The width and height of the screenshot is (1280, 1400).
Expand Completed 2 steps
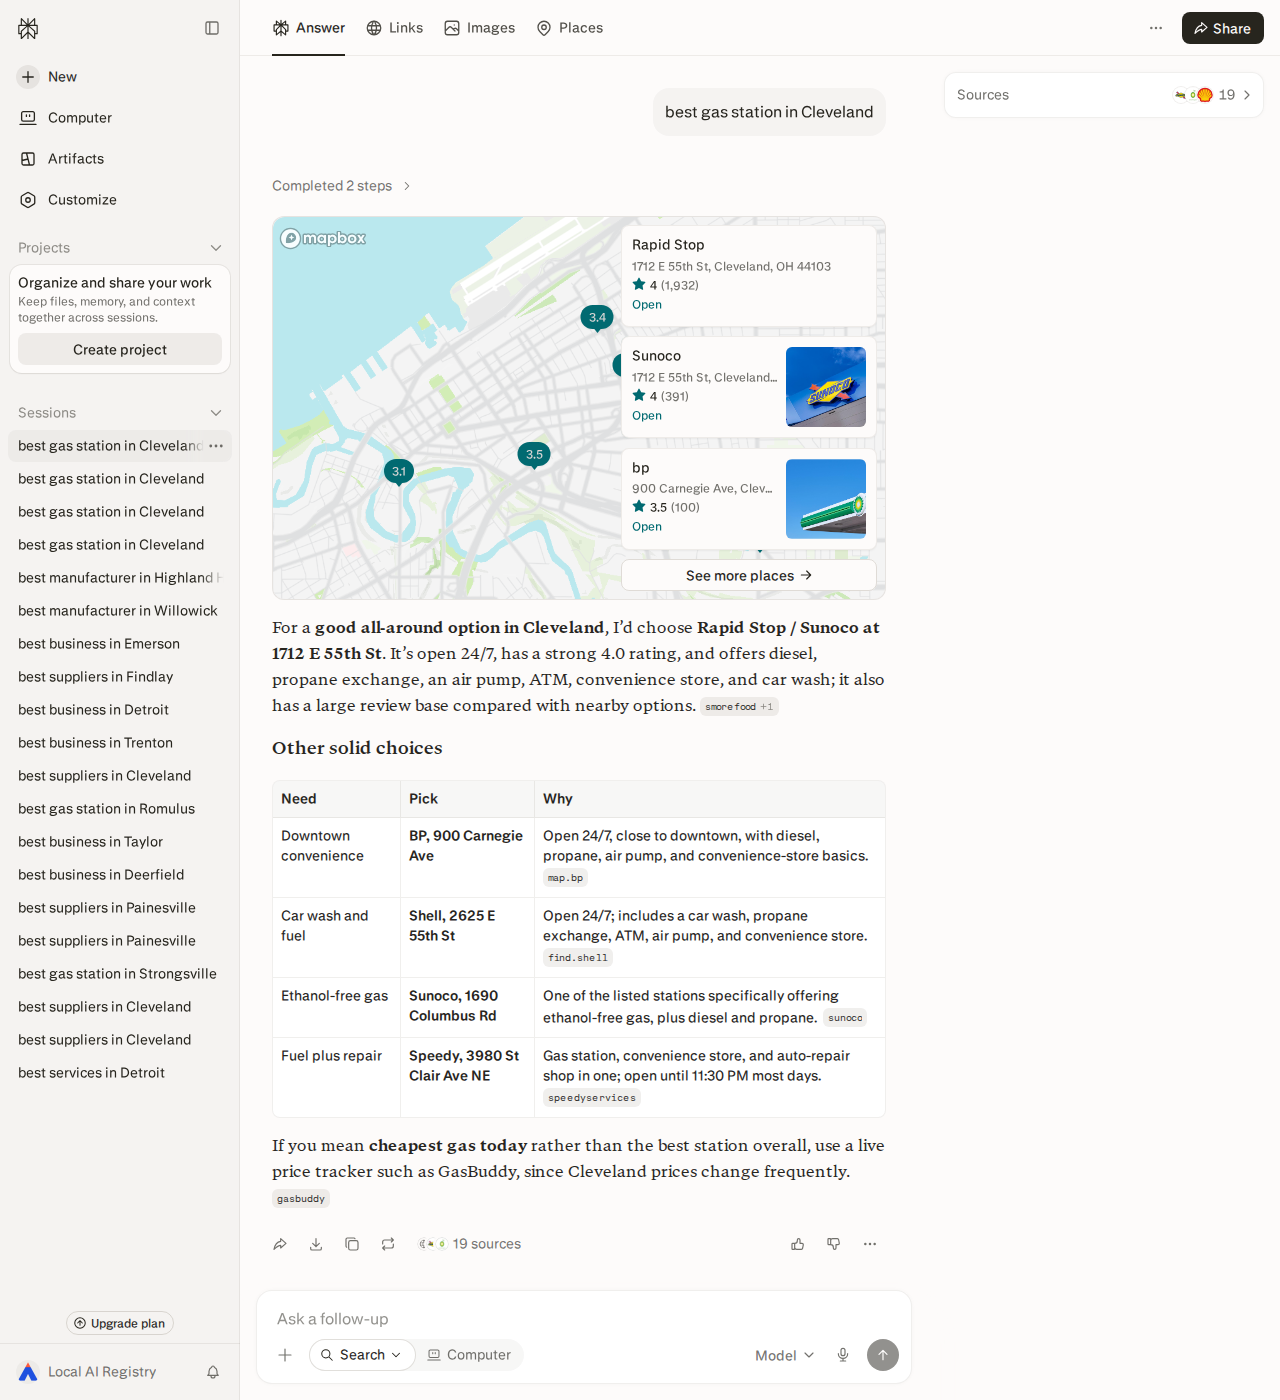(342, 186)
